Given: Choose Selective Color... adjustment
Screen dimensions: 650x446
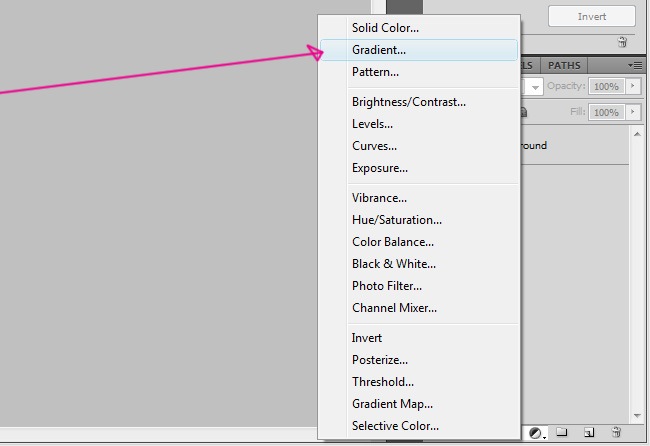Looking at the screenshot, I should point(419,426).
